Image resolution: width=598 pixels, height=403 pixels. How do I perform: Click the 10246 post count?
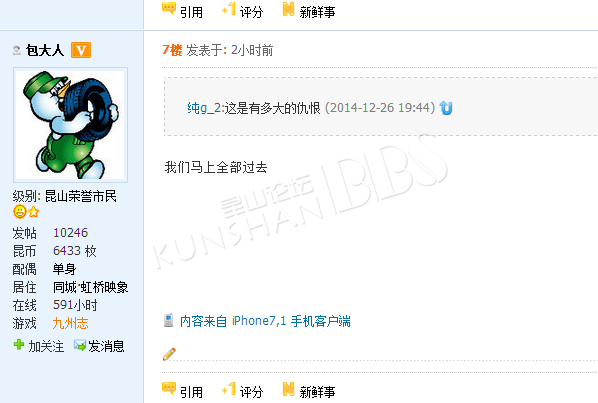pos(71,233)
